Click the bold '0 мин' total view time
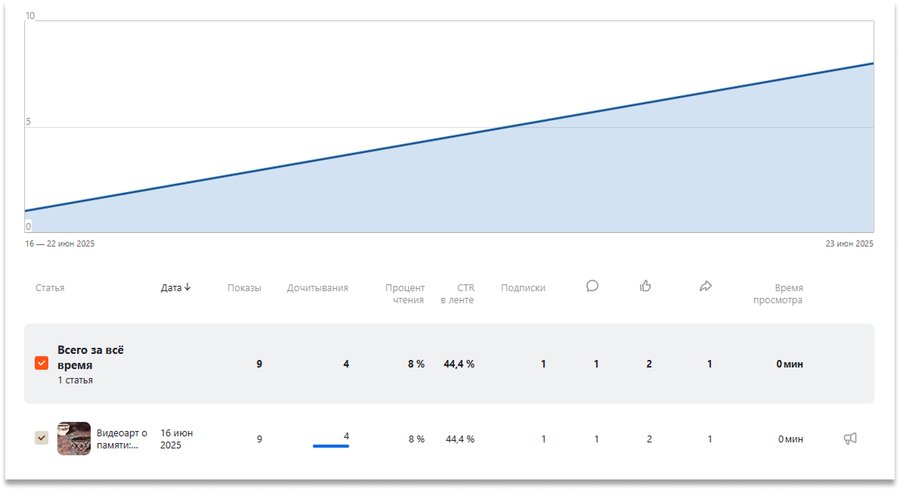The image size is (900, 490). click(x=790, y=364)
